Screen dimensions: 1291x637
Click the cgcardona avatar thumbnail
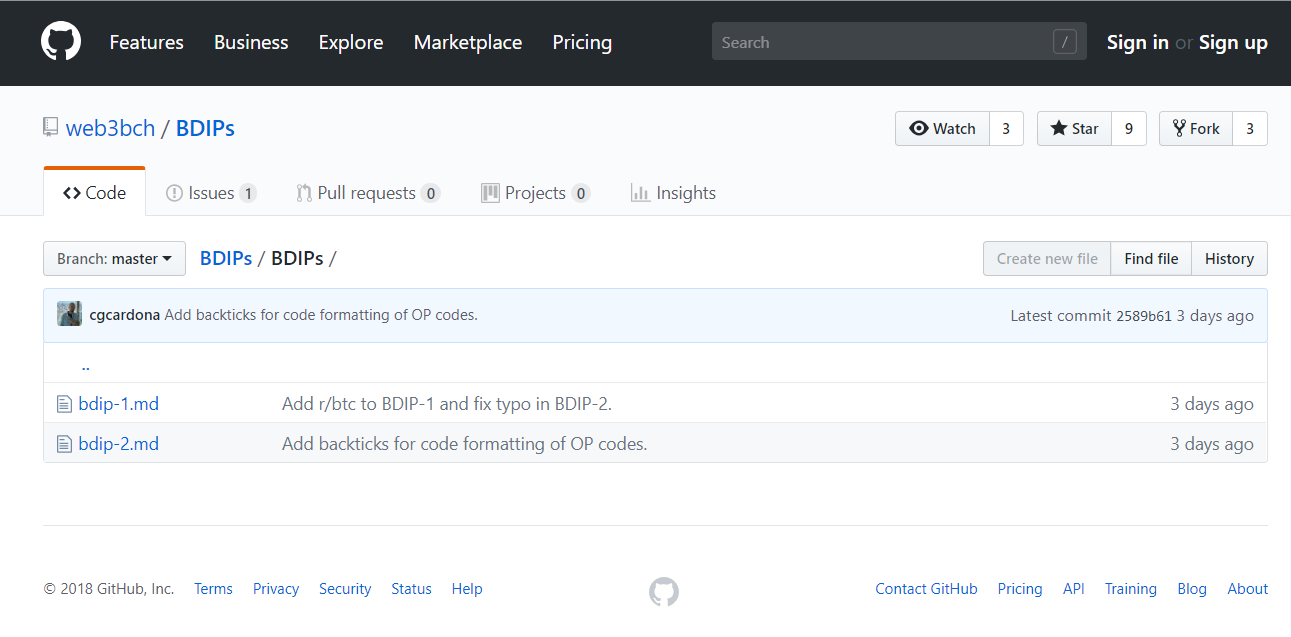click(69, 314)
